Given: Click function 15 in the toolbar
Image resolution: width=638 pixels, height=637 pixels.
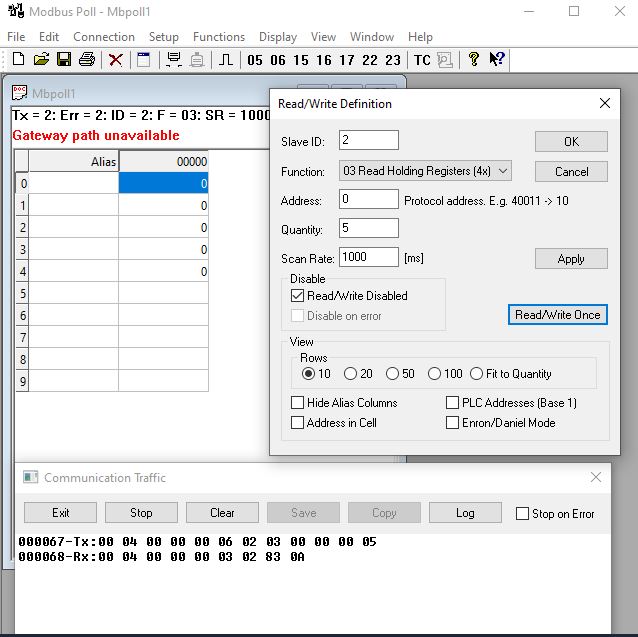Looking at the screenshot, I should click(x=301, y=60).
